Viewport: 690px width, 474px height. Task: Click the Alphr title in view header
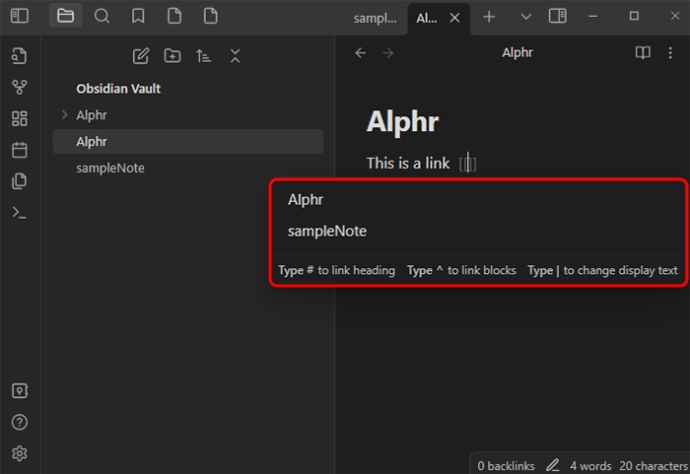tap(517, 52)
